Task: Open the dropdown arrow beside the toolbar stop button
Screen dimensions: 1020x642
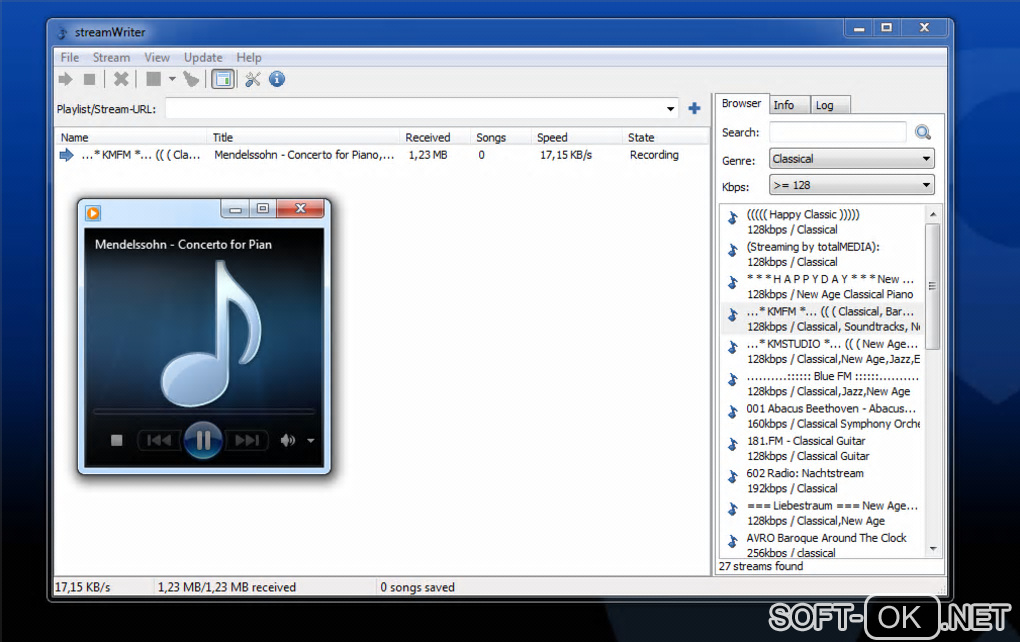Action: tap(172, 79)
